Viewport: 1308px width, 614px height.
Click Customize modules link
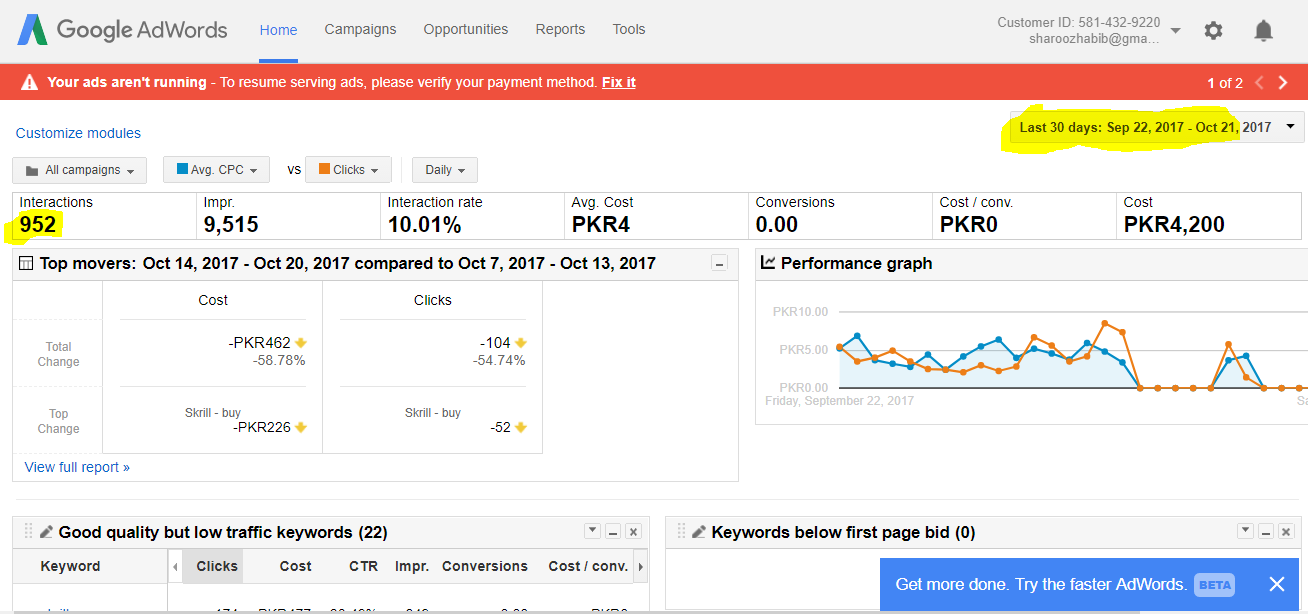(x=78, y=133)
